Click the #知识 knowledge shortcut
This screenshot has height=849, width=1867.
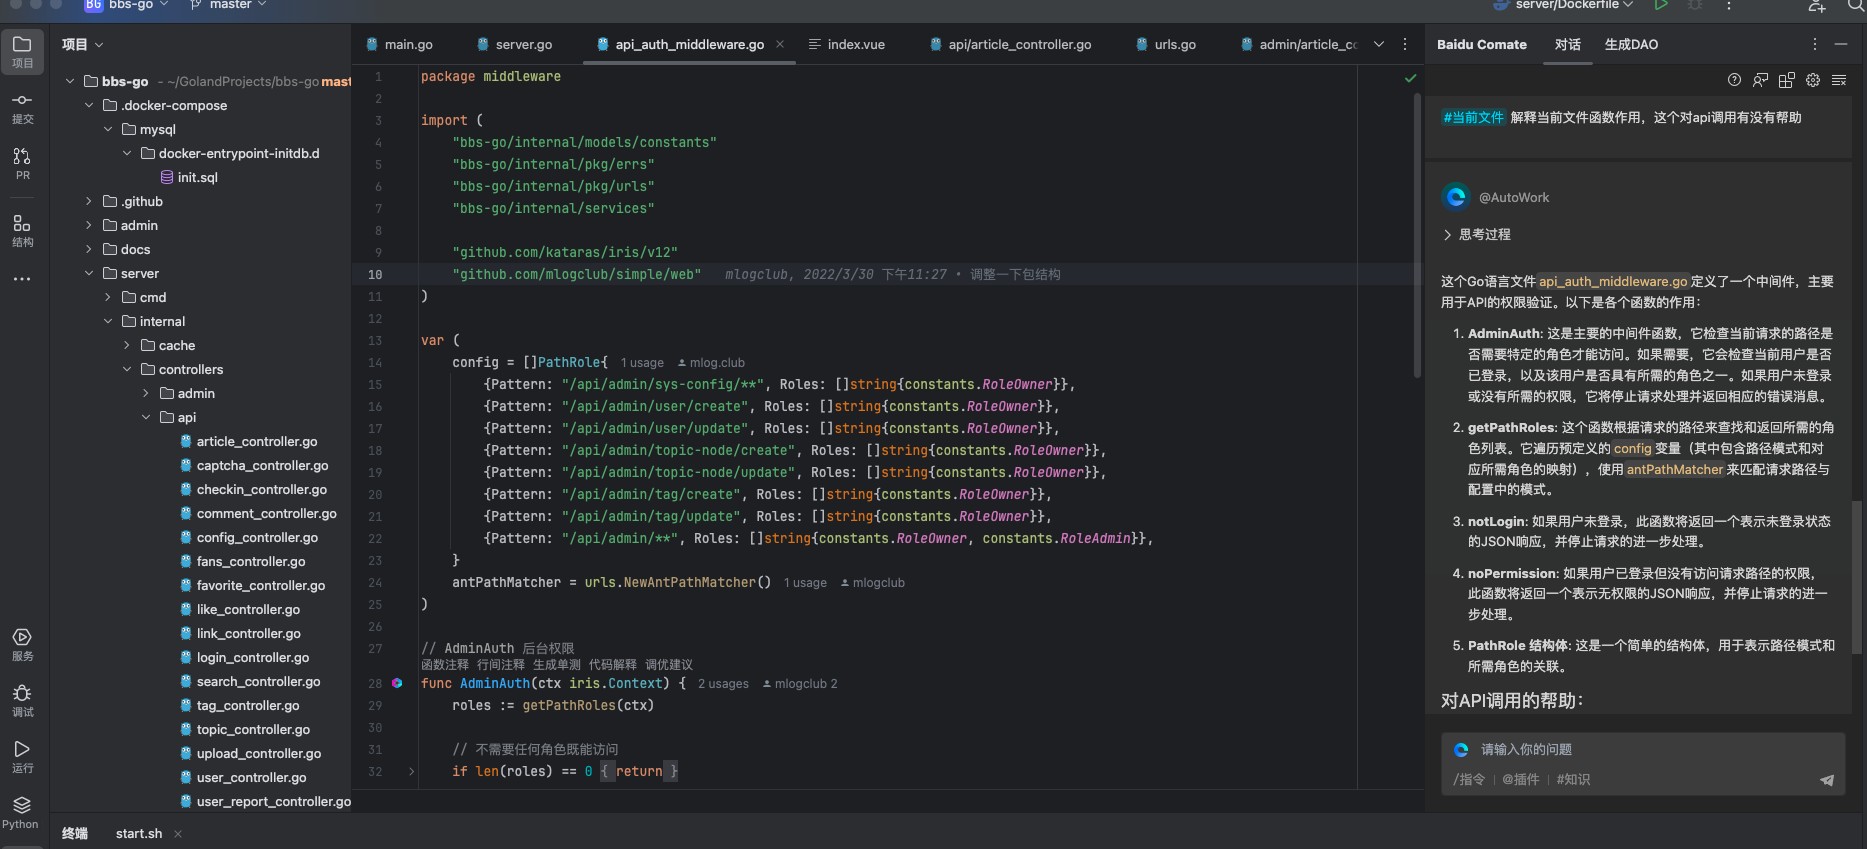[1573, 780]
